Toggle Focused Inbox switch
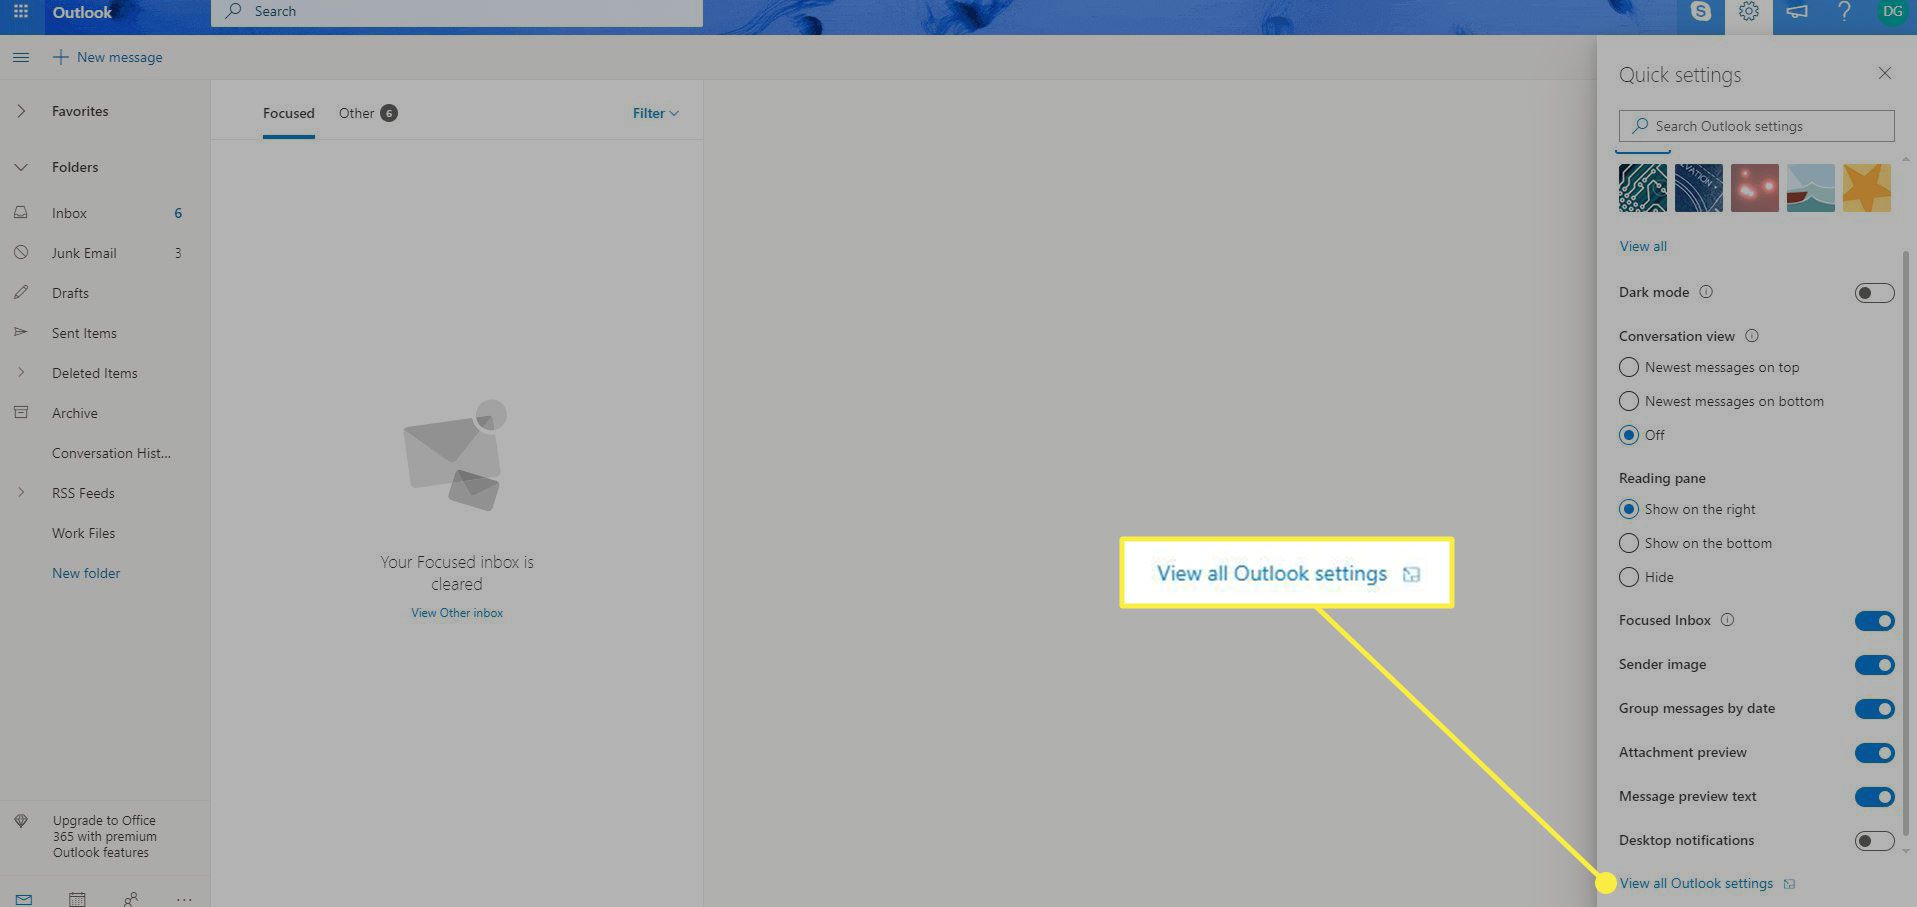This screenshot has width=1917, height=907. [1874, 621]
